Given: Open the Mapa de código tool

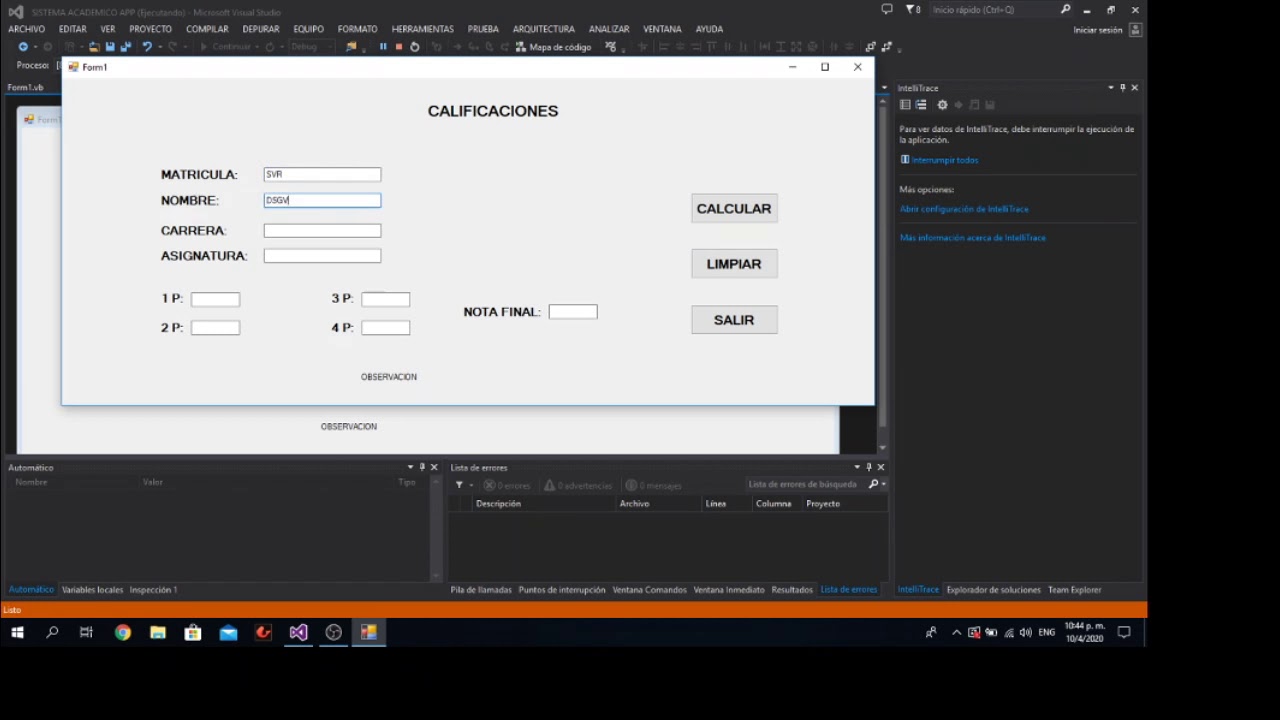Looking at the screenshot, I should point(554,47).
